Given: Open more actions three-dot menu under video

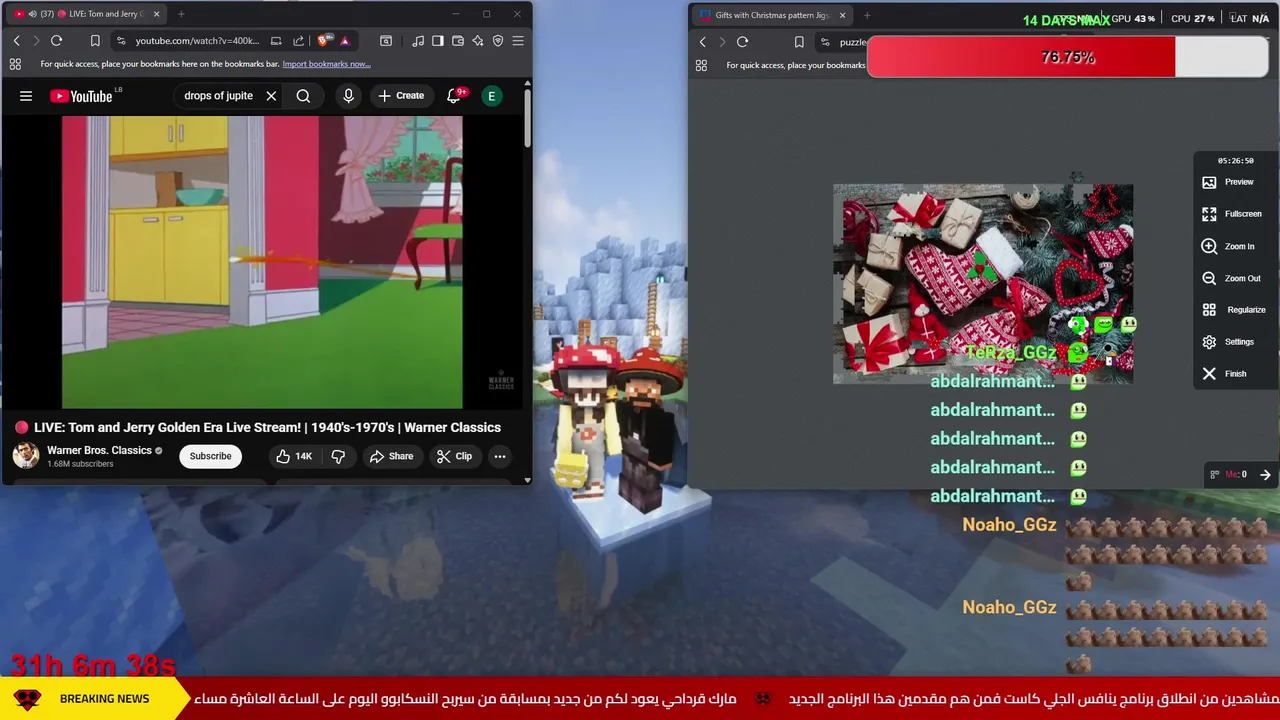Looking at the screenshot, I should pos(499,456).
